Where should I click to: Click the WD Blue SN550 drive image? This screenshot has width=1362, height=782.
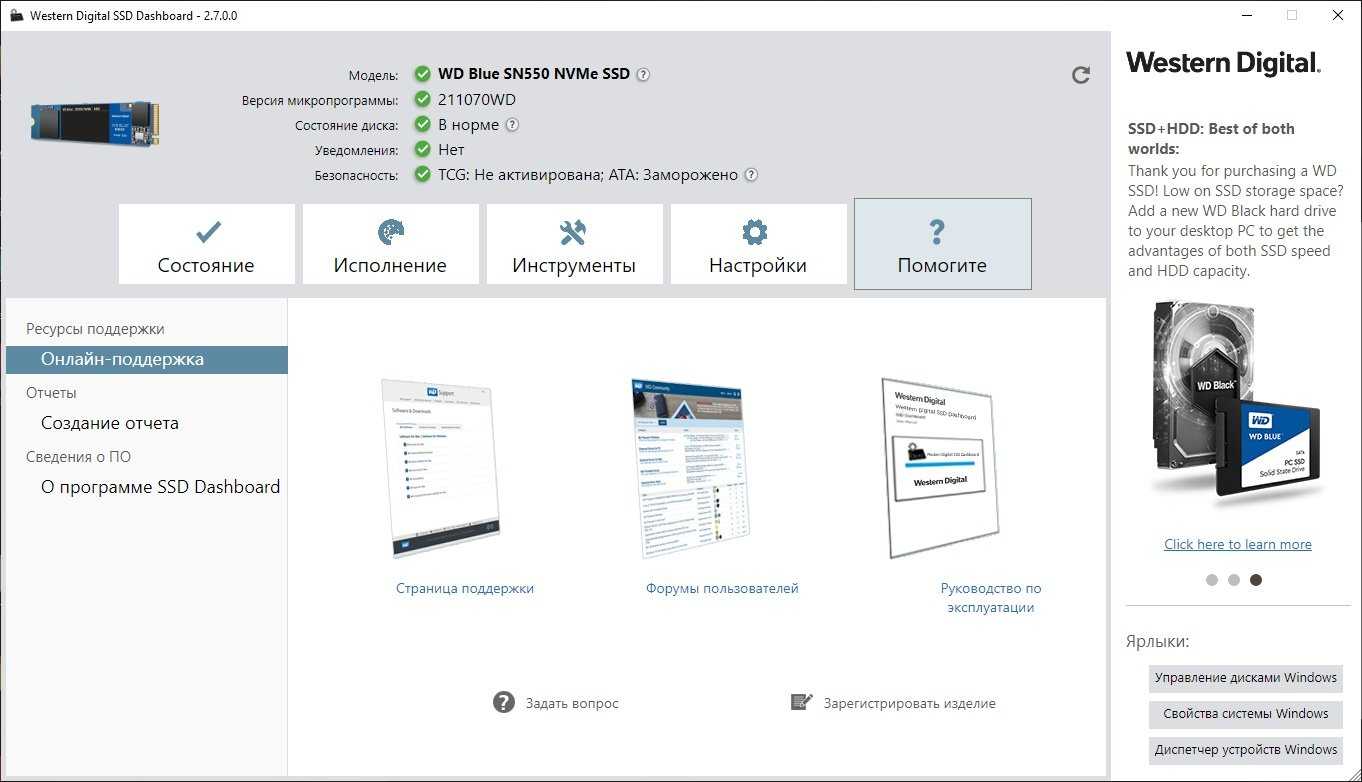95,122
